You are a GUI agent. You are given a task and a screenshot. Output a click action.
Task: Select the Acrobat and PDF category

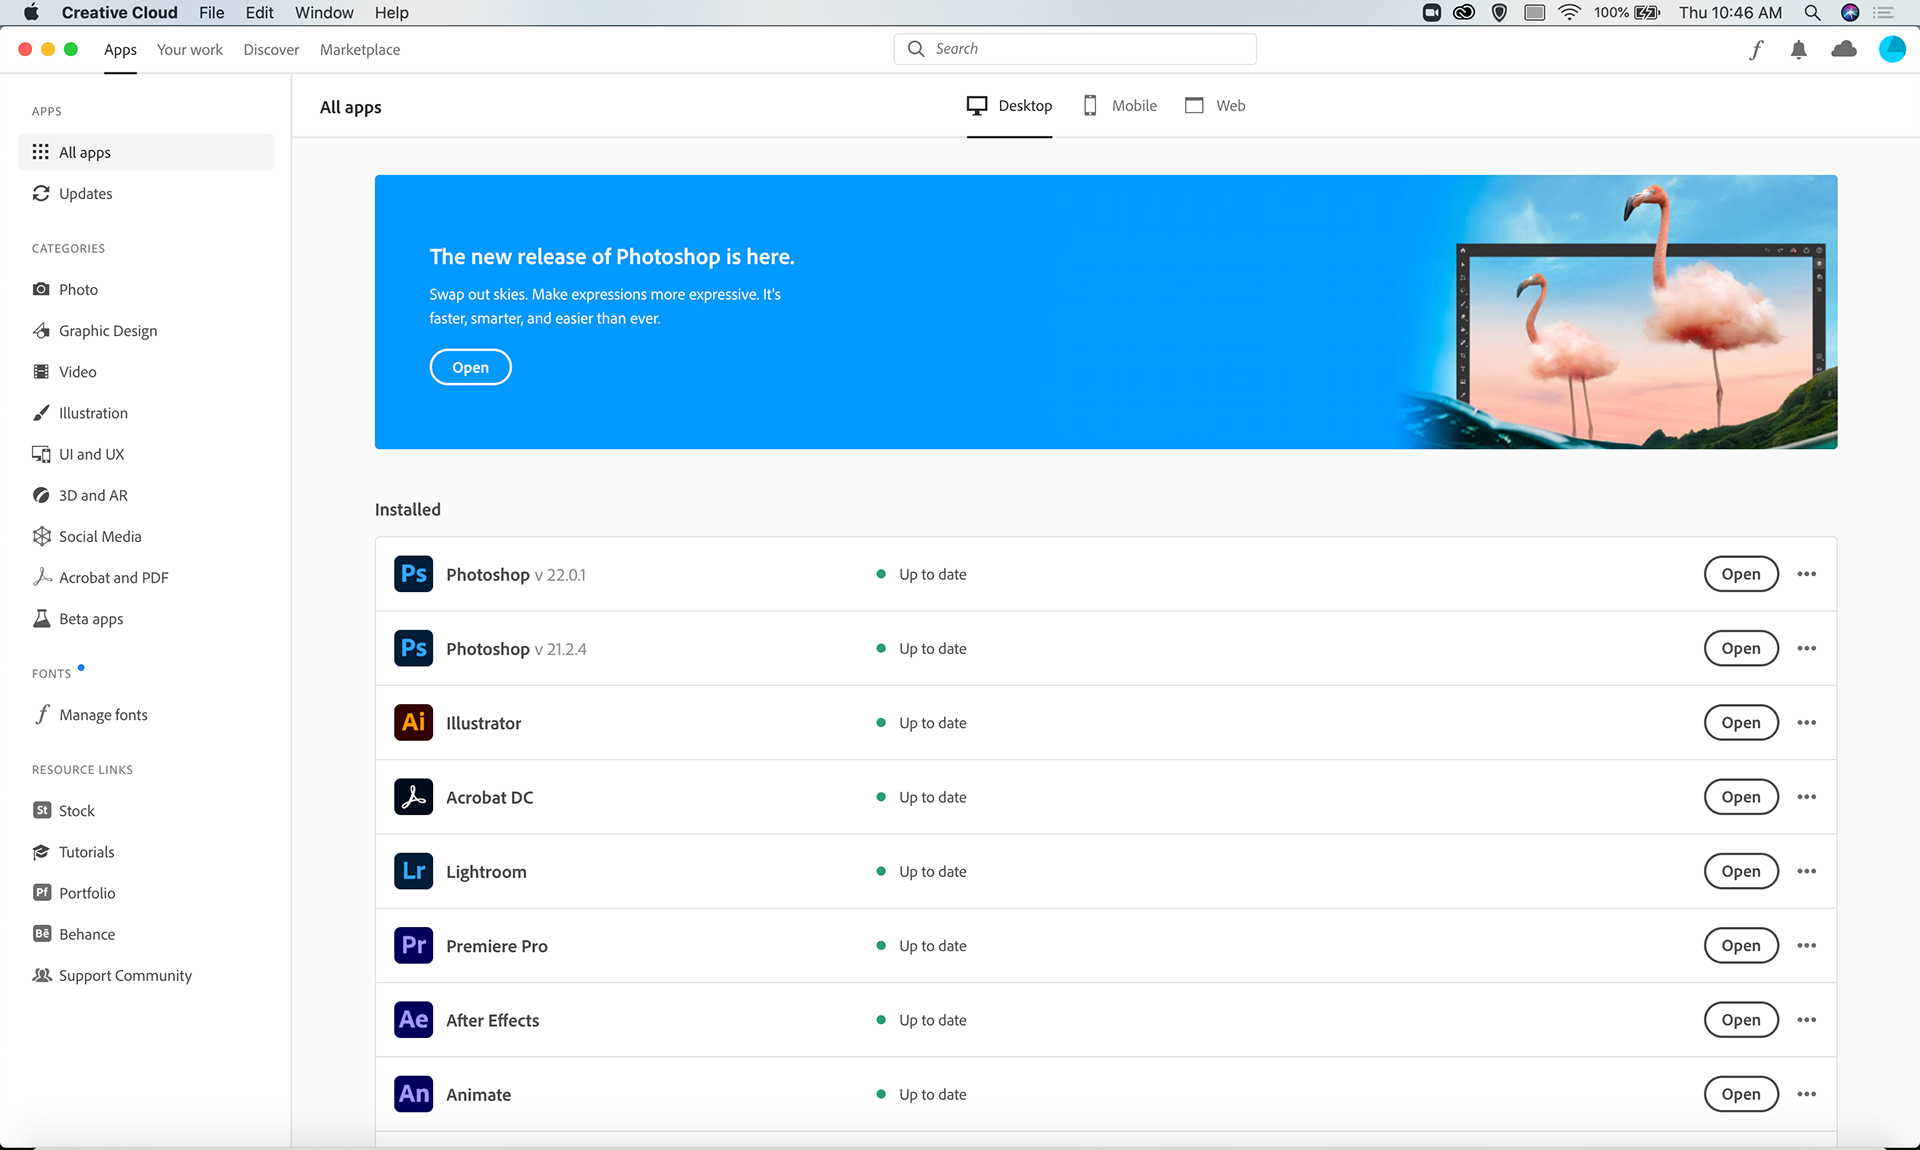(x=146, y=577)
